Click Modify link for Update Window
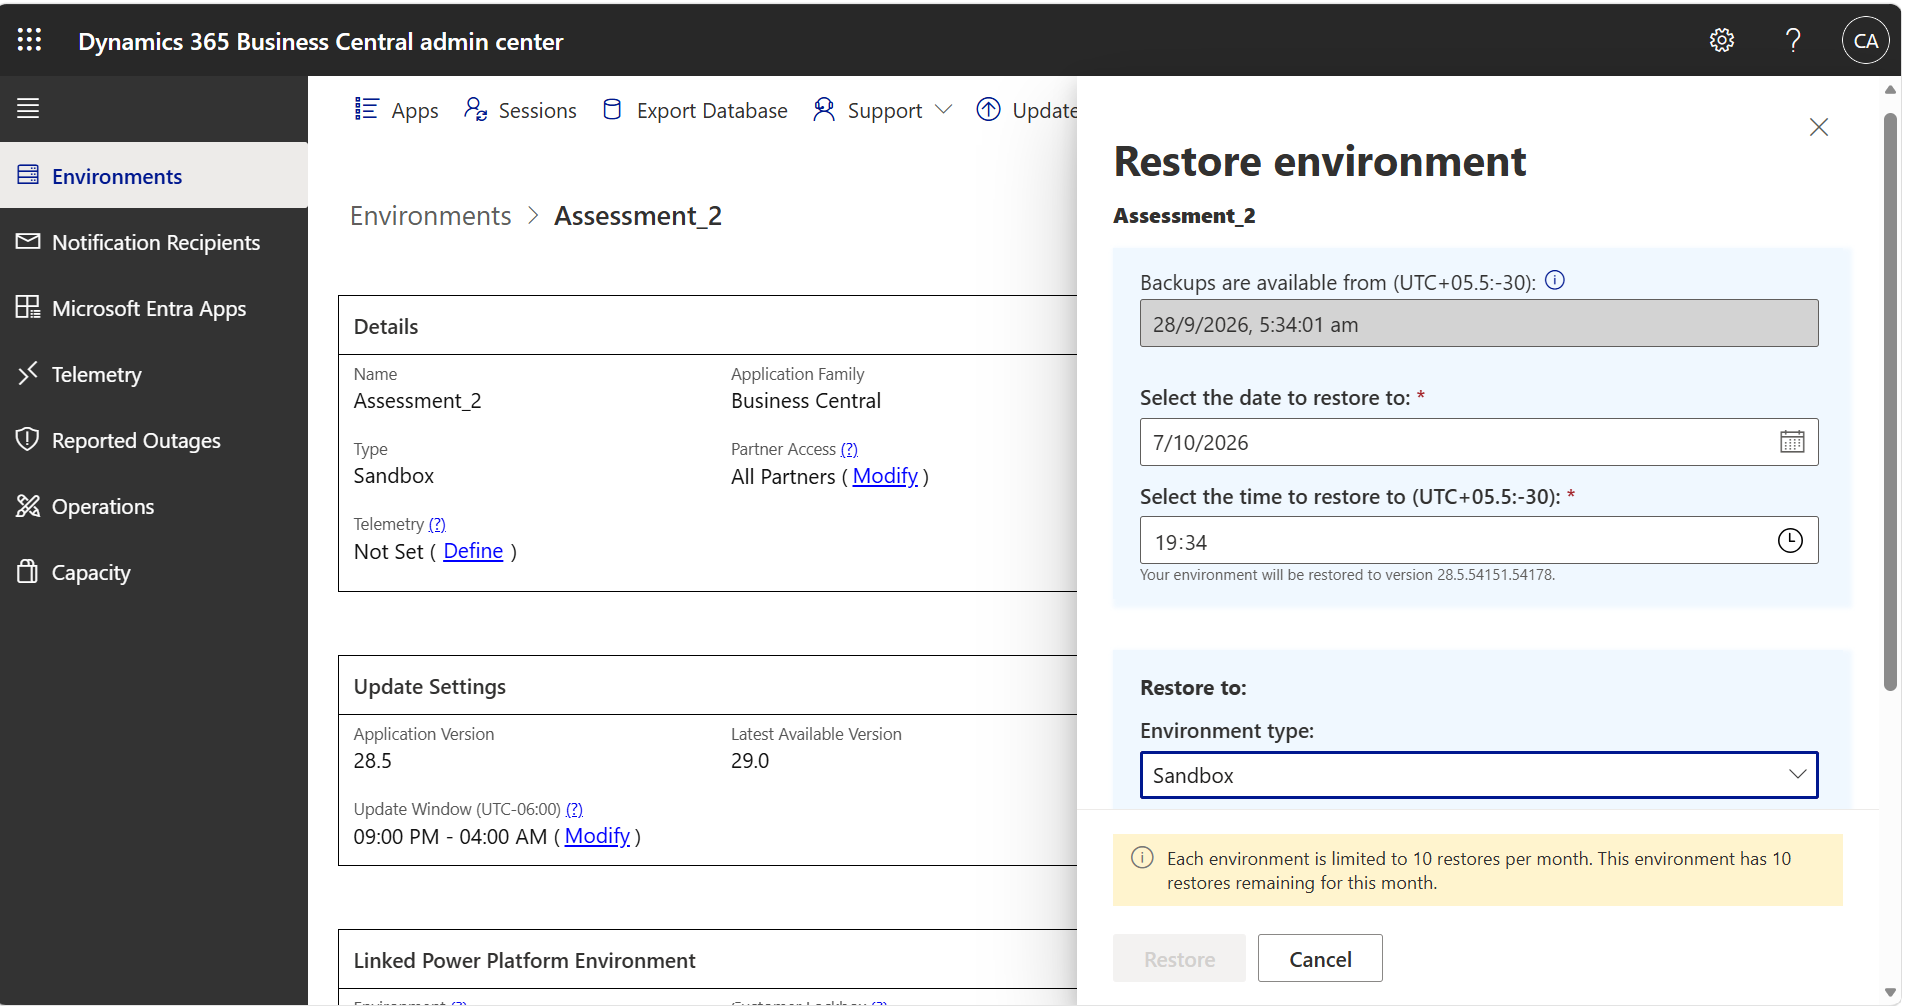The width and height of the screenshot is (1906, 1006). click(x=597, y=836)
